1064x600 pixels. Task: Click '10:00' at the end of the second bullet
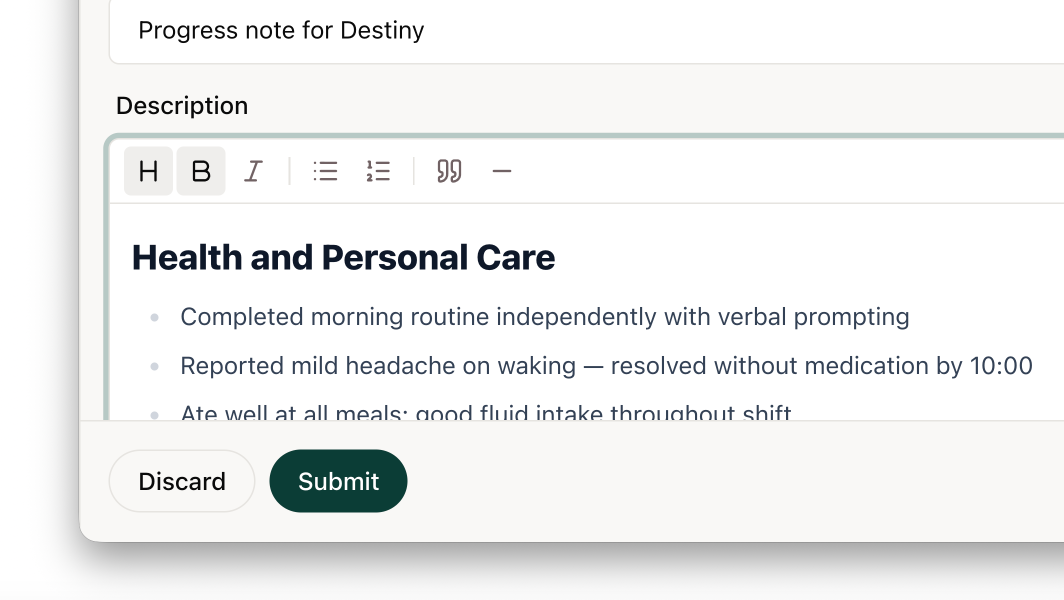click(x=1001, y=366)
